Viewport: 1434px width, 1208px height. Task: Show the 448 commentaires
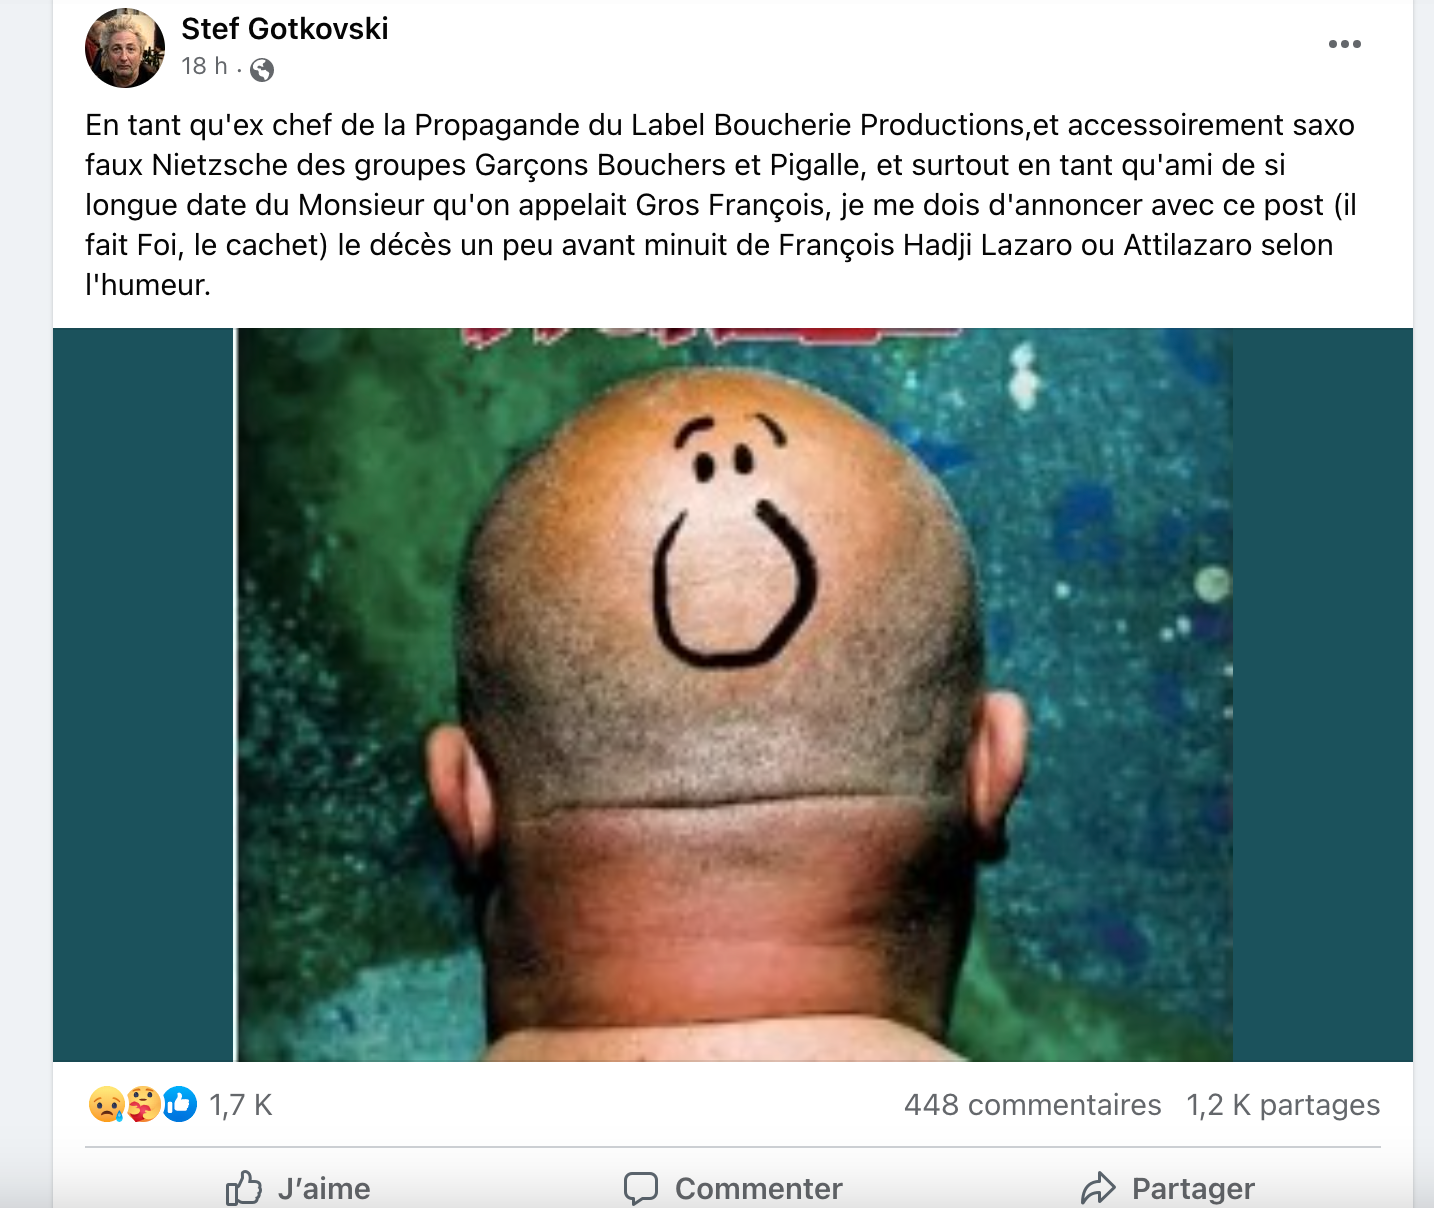pyautogui.click(x=1033, y=1105)
